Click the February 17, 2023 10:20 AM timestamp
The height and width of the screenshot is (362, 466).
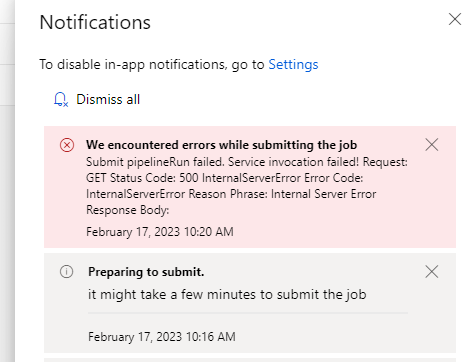[x=160, y=232]
